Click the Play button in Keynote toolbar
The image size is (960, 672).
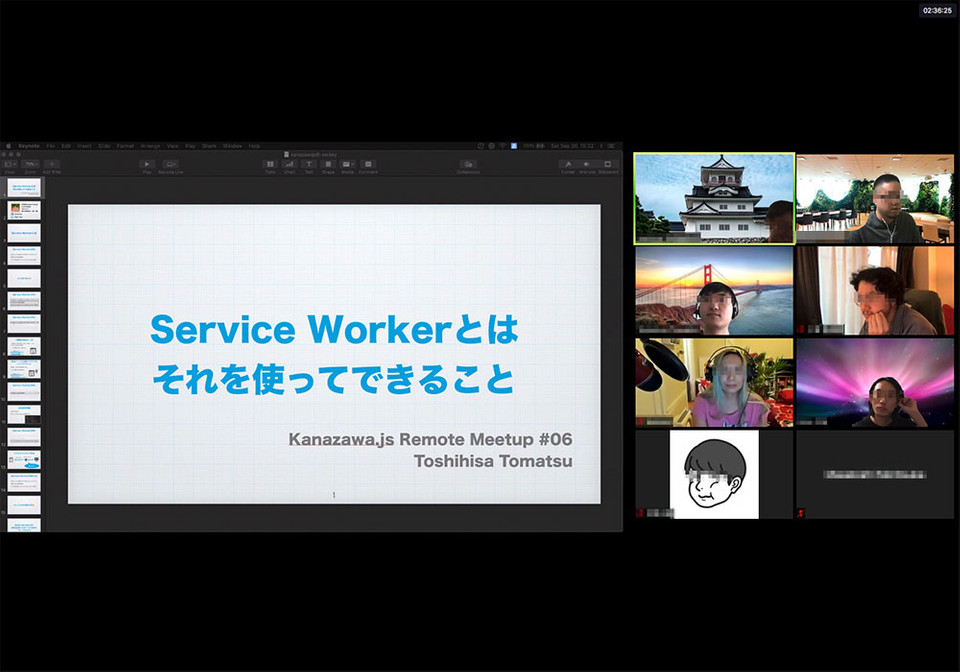tap(147, 164)
